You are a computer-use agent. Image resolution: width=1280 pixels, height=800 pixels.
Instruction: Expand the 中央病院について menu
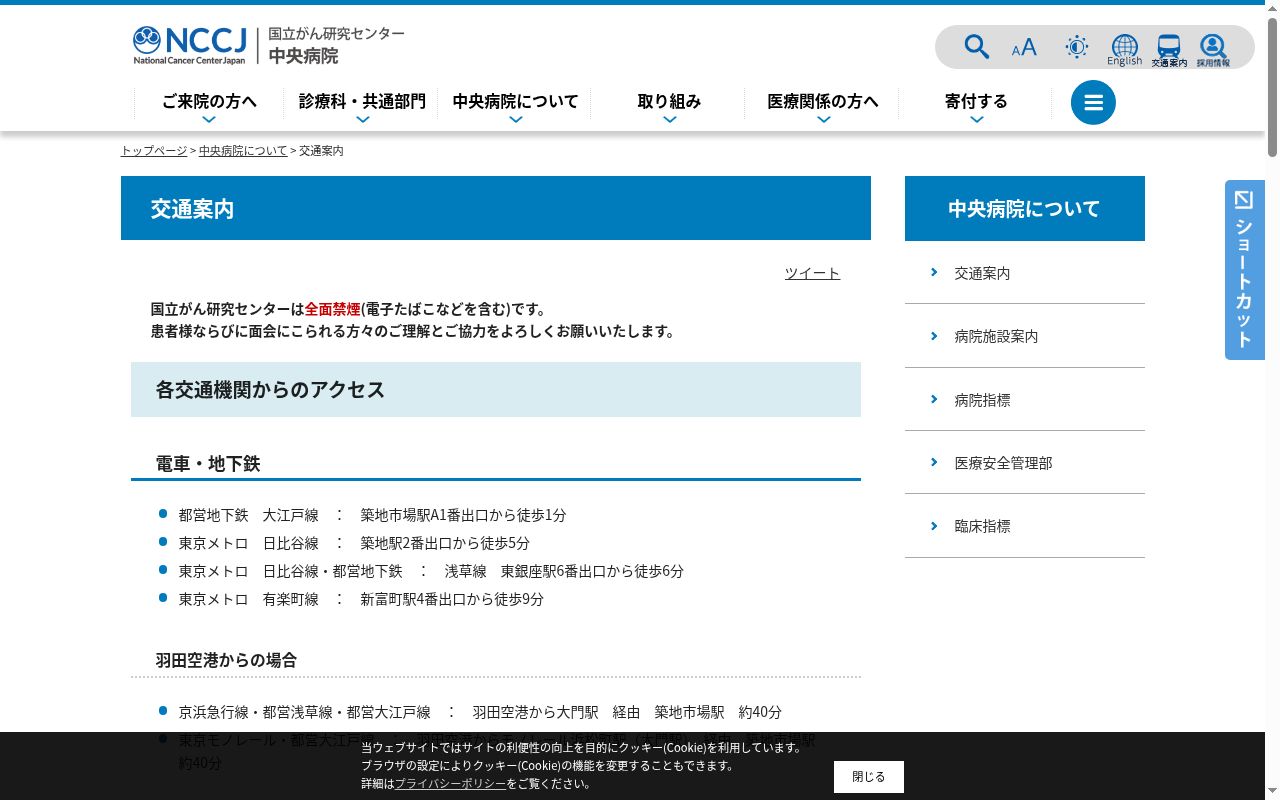[515, 104]
